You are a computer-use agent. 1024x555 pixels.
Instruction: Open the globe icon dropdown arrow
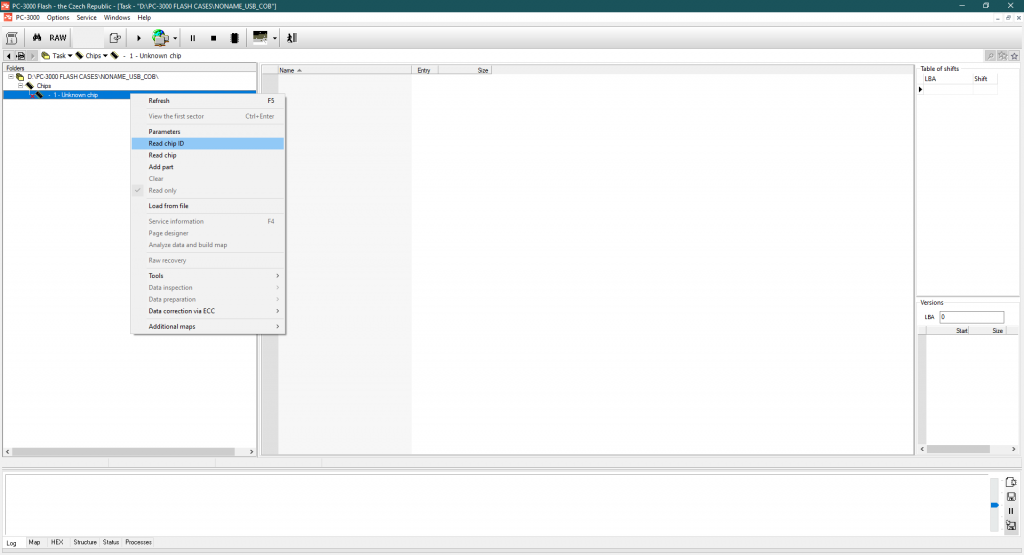tap(176, 38)
